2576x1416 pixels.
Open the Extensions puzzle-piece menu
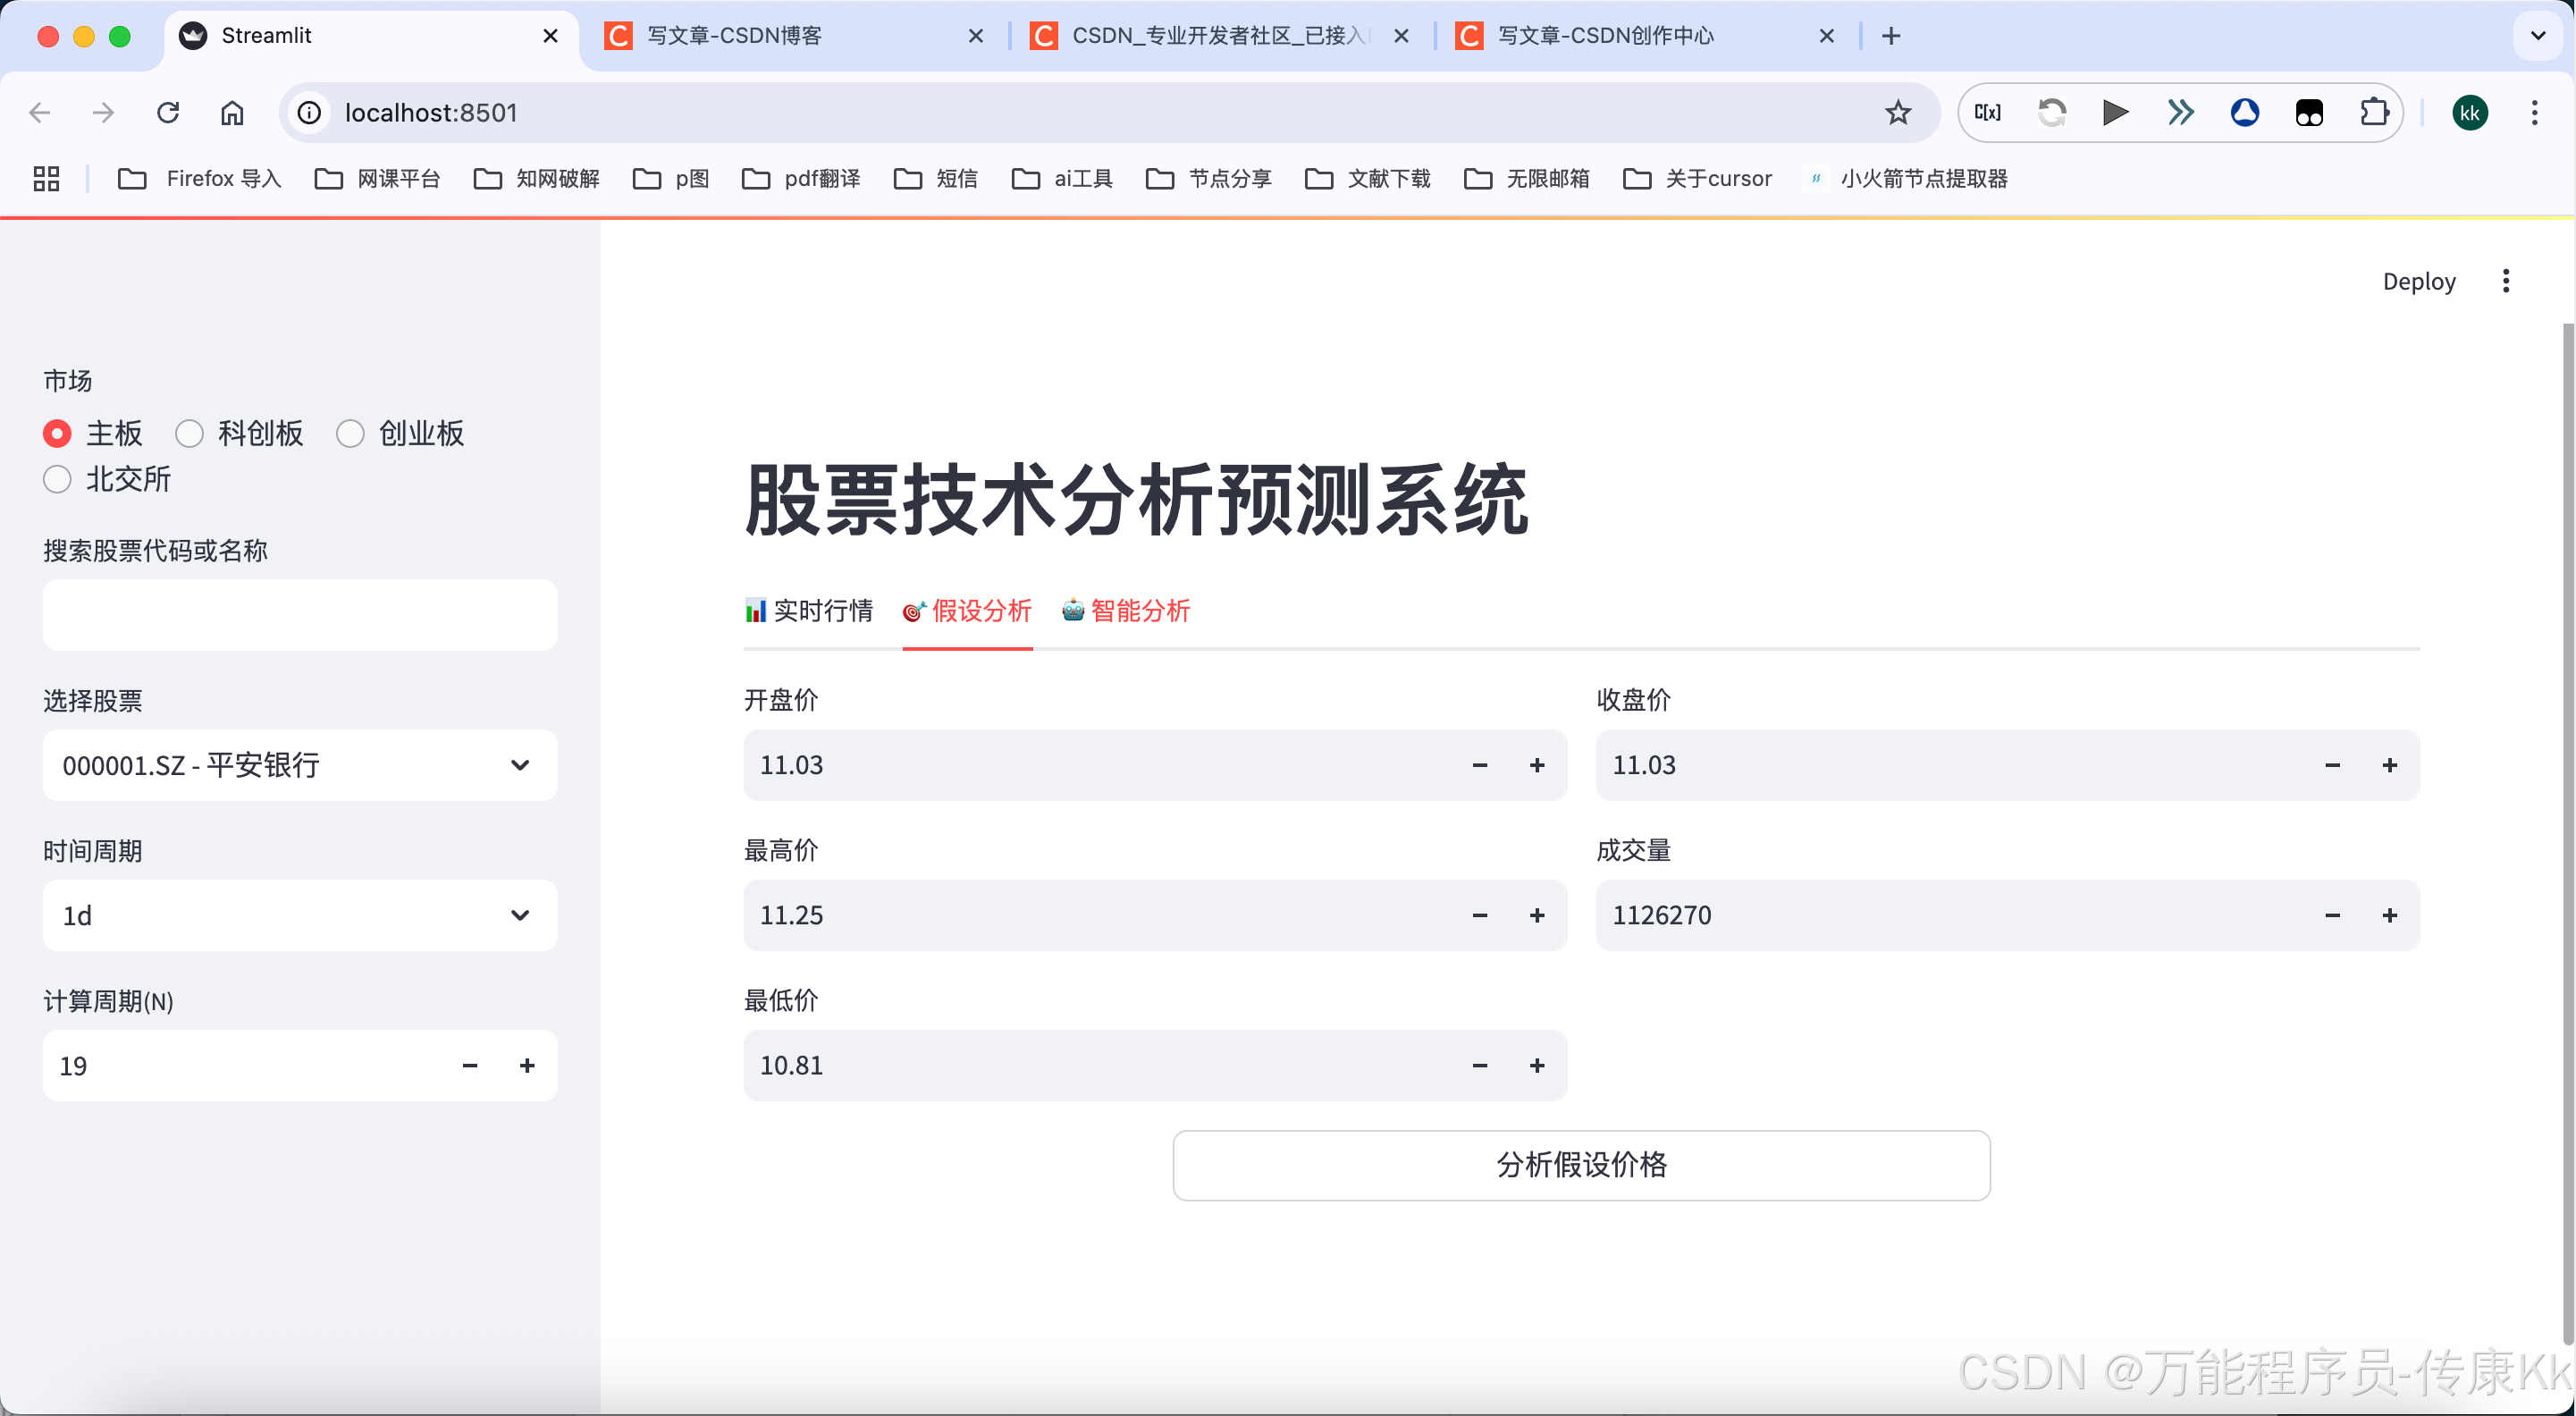(x=2374, y=113)
